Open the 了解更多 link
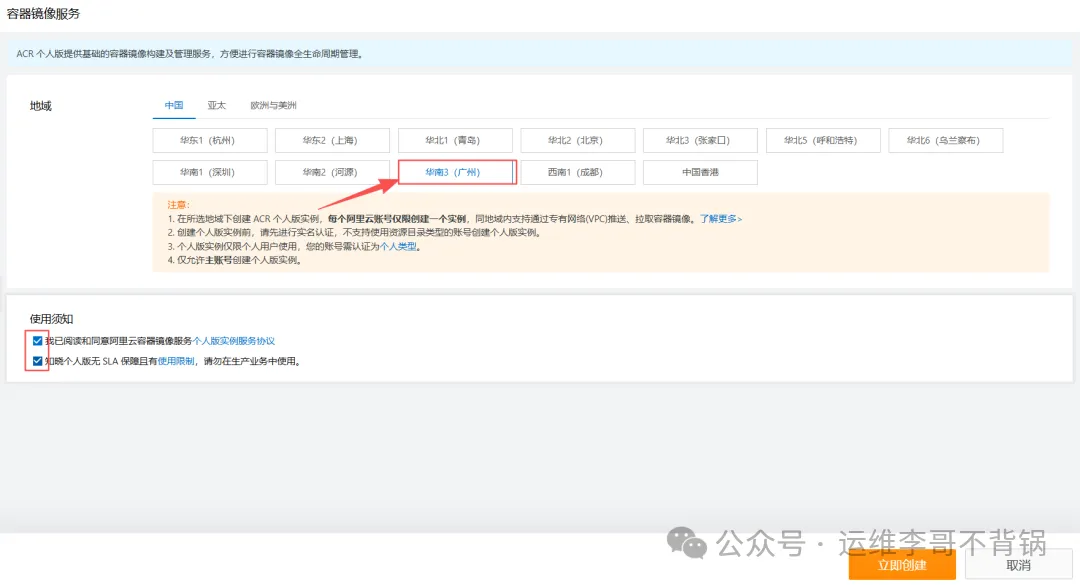Screen dimensions: 1080x586 720,218
